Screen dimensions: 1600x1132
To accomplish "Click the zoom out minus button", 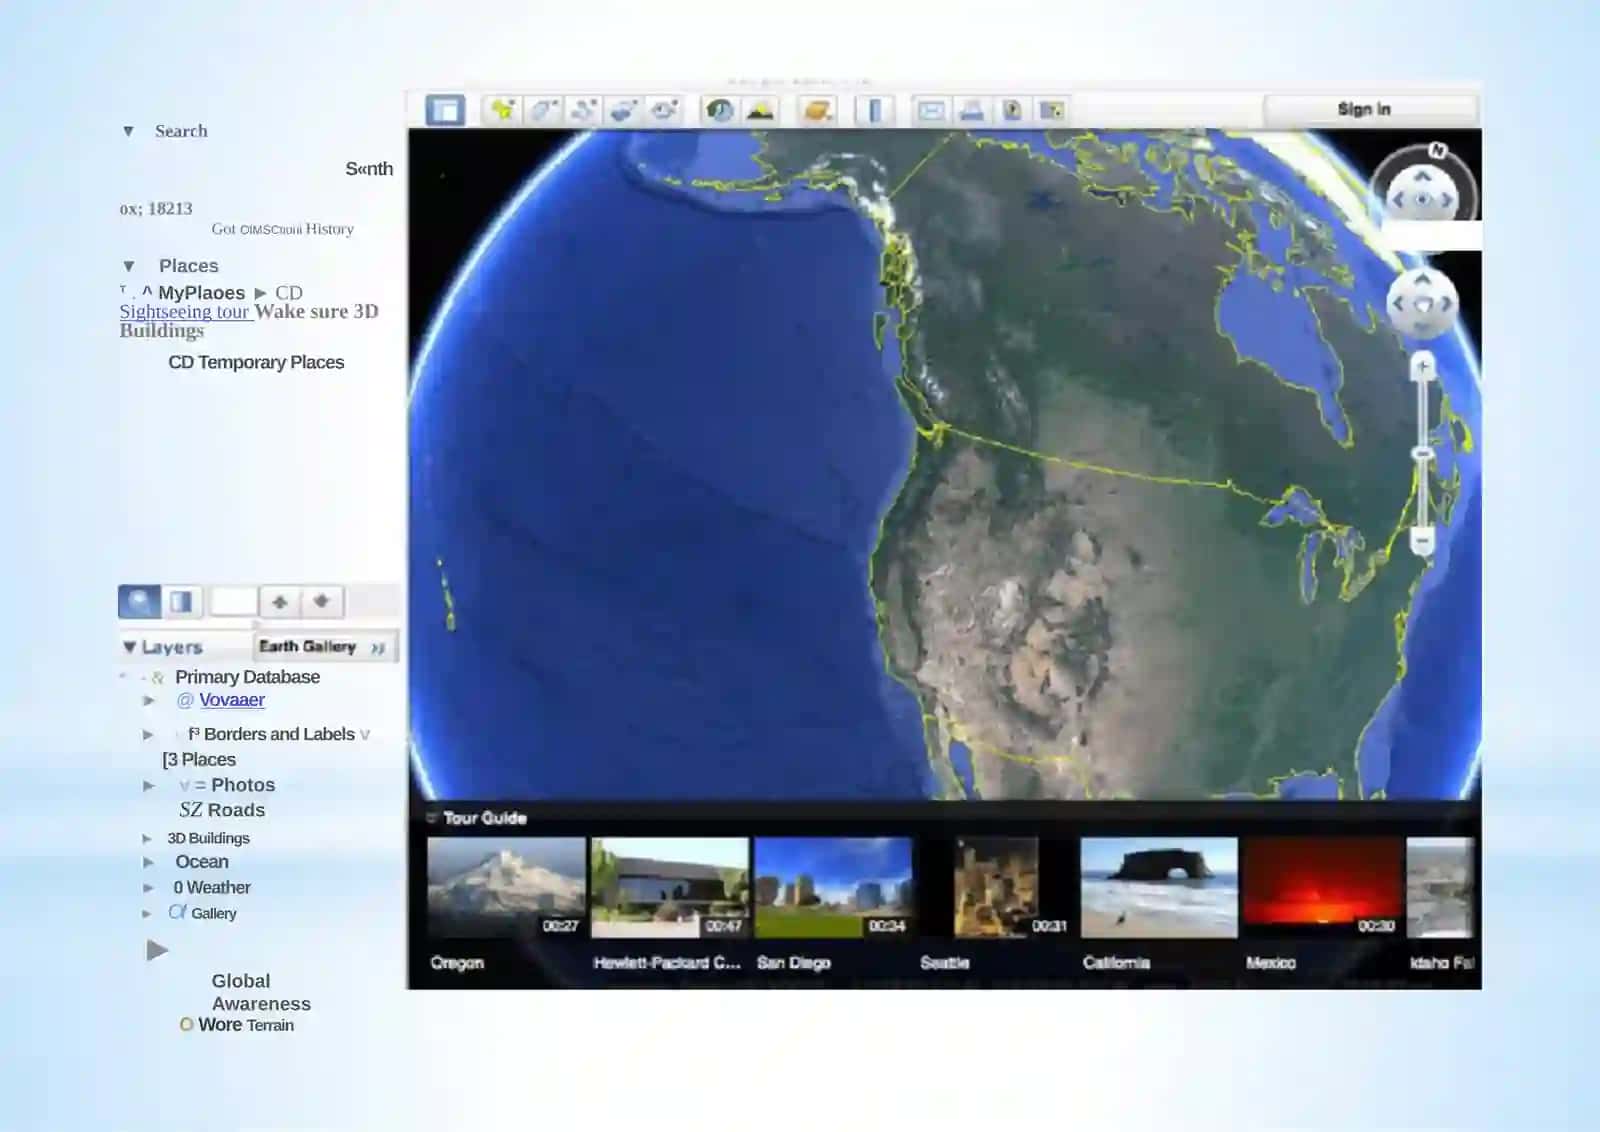I will click(1423, 541).
